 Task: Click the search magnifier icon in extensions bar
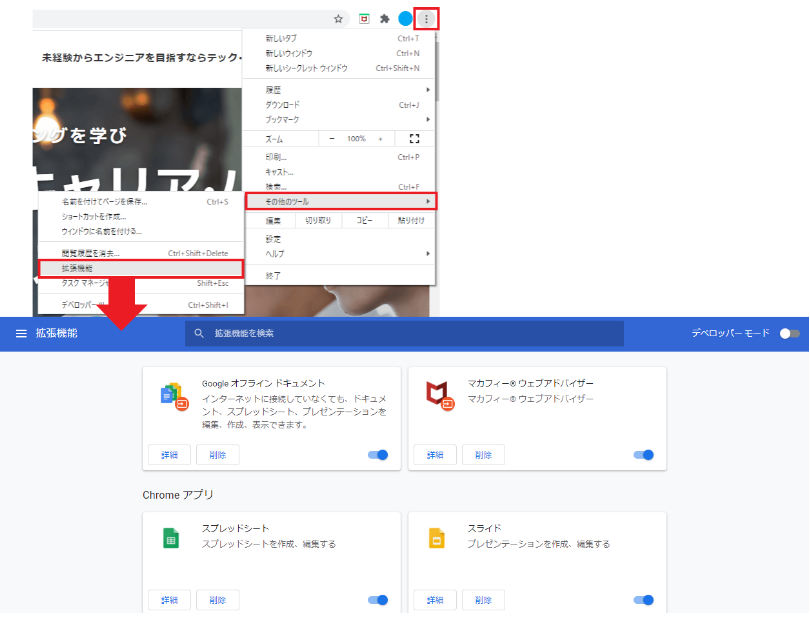(x=199, y=333)
